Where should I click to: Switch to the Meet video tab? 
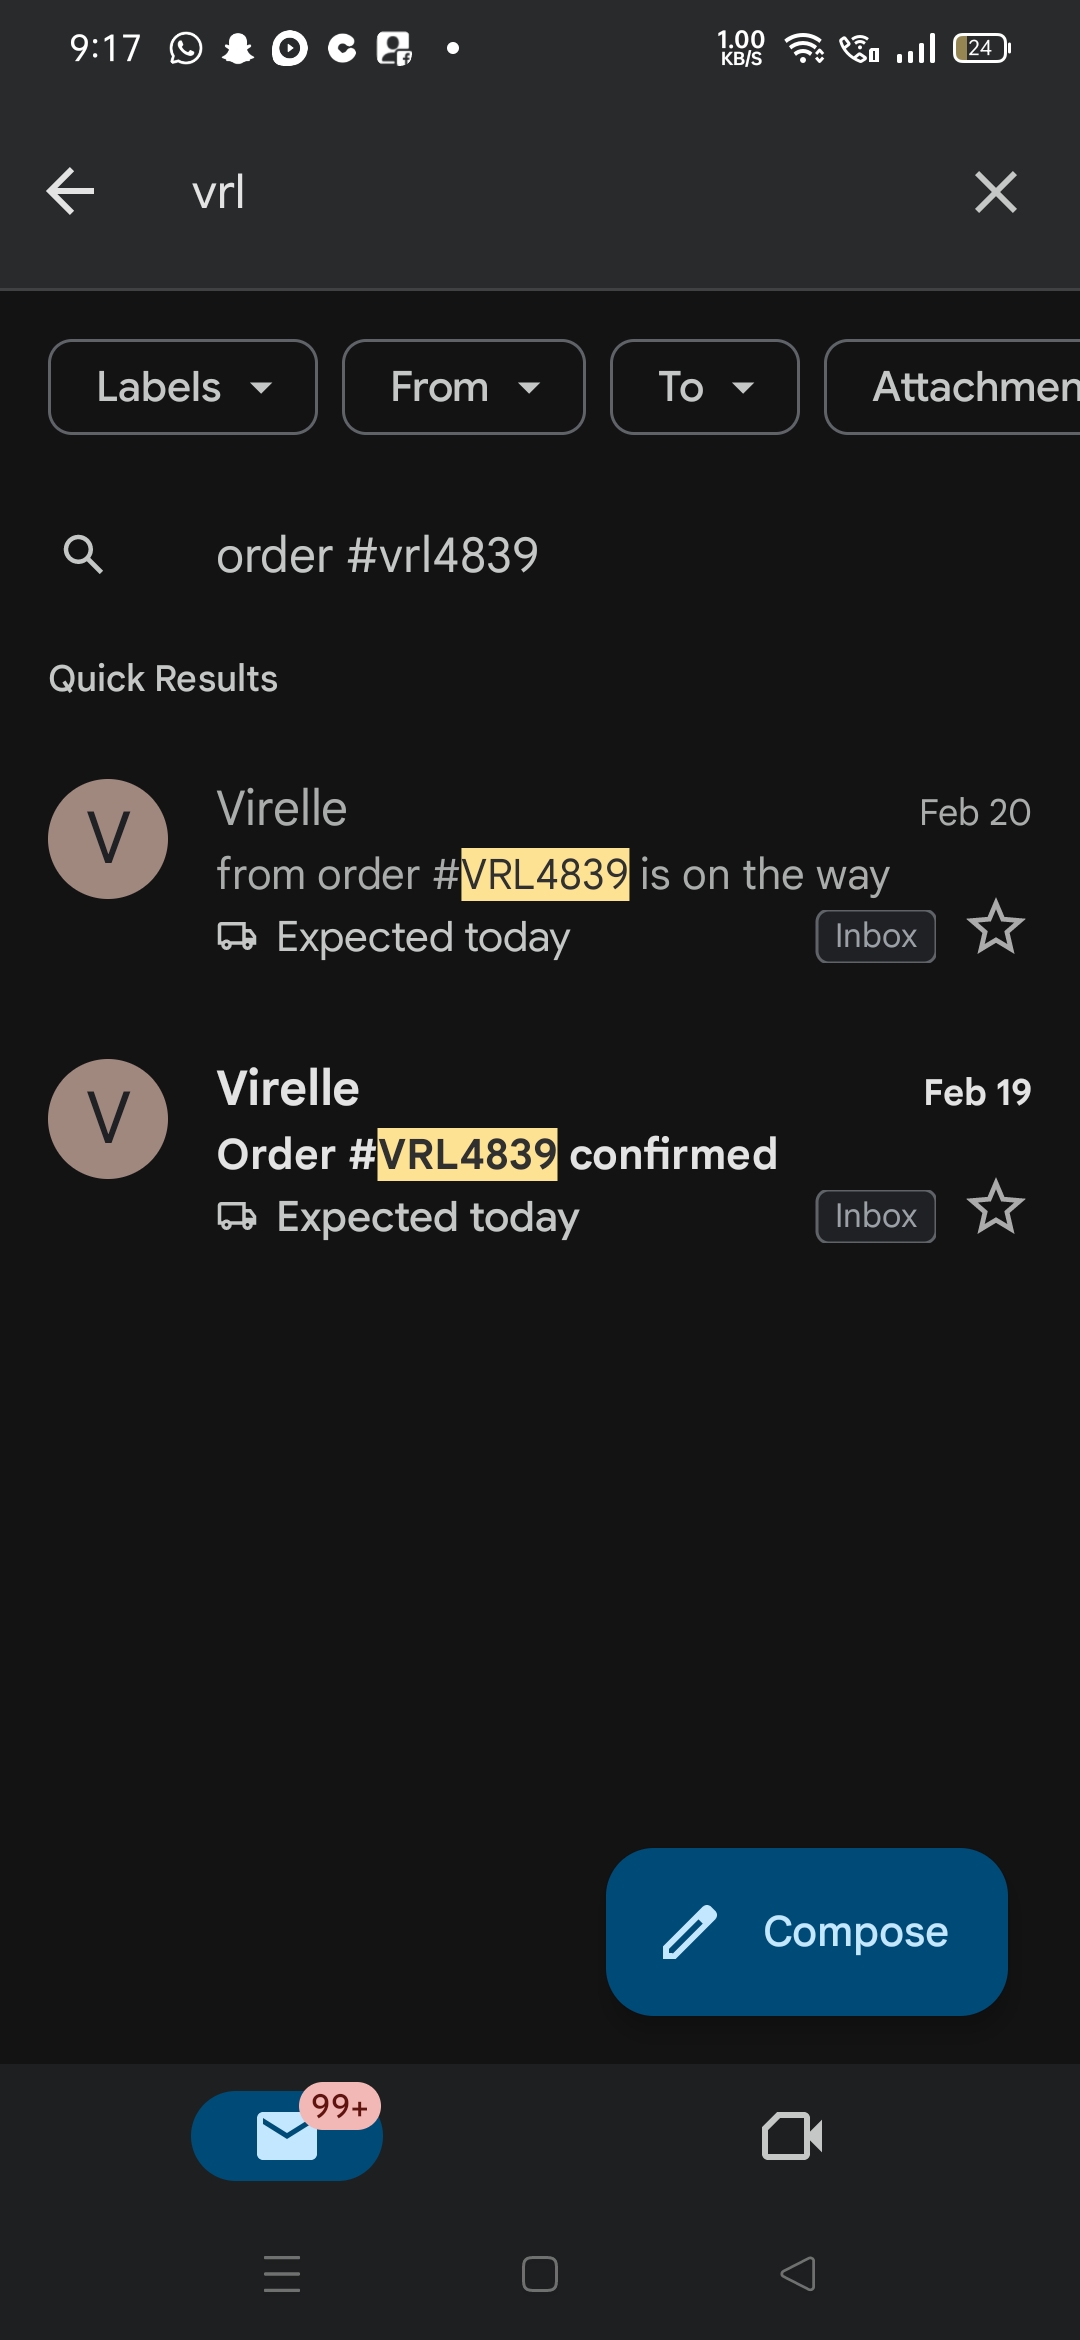(792, 2137)
